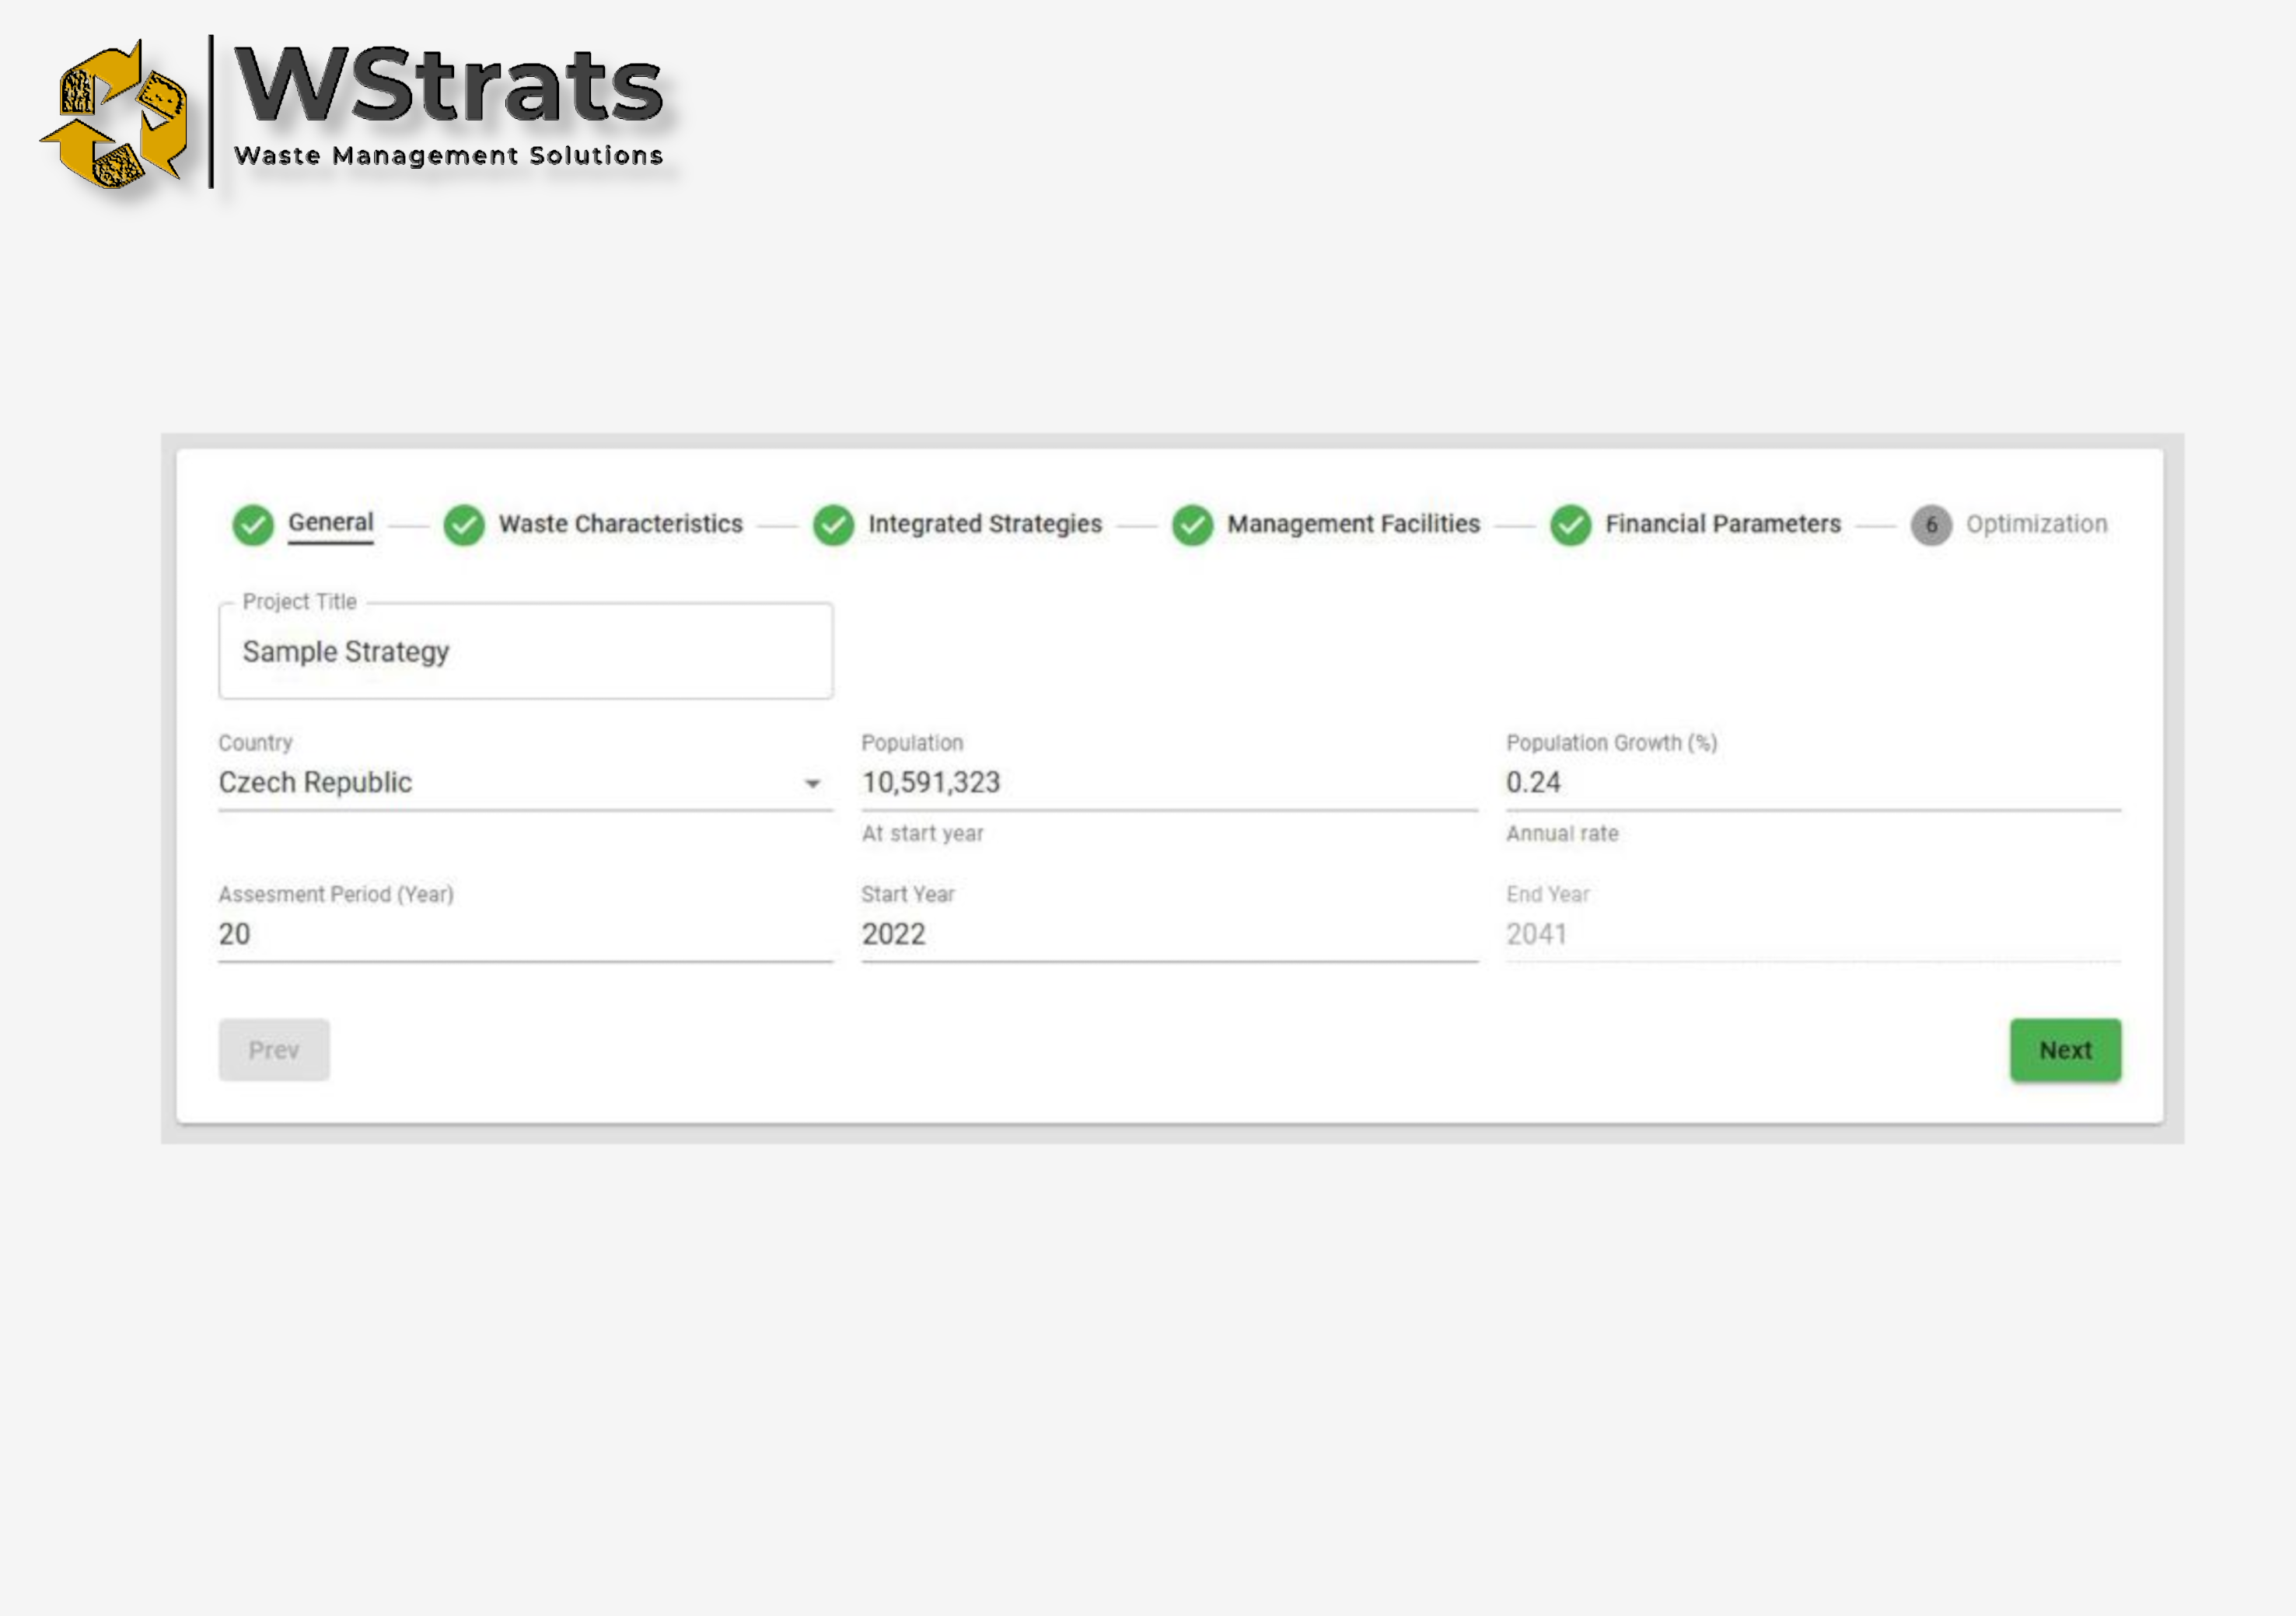Click the Next button
Image resolution: width=2296 pixels, height=1616 pixels.
(2065, 1050)
